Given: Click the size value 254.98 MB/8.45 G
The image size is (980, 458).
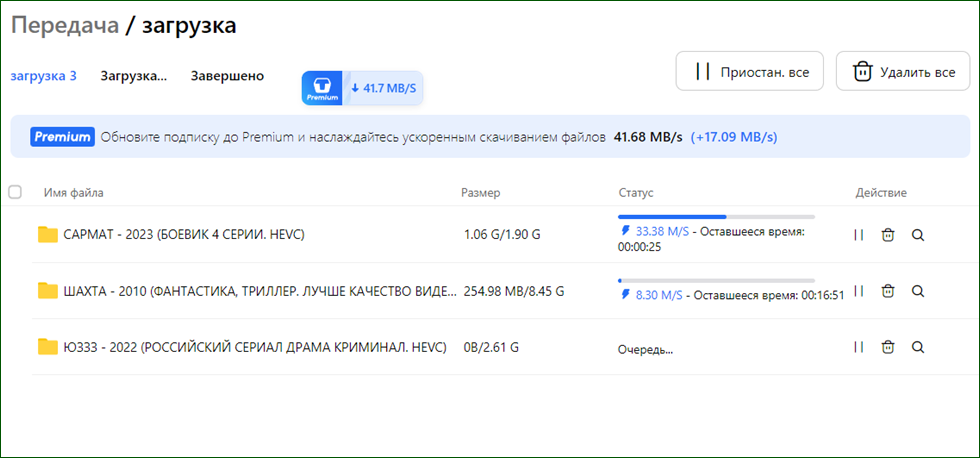Looking at the screenshot, I should point(514,291).
